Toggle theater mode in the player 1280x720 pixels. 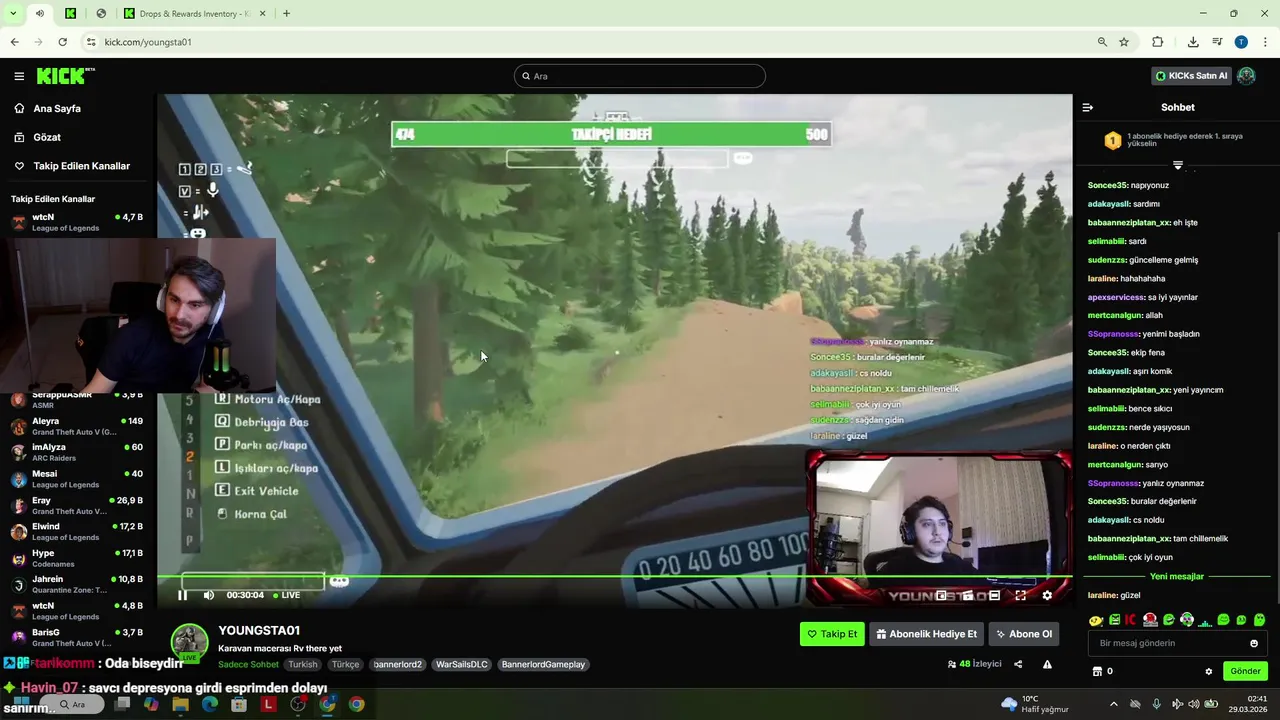coord(994,595)
